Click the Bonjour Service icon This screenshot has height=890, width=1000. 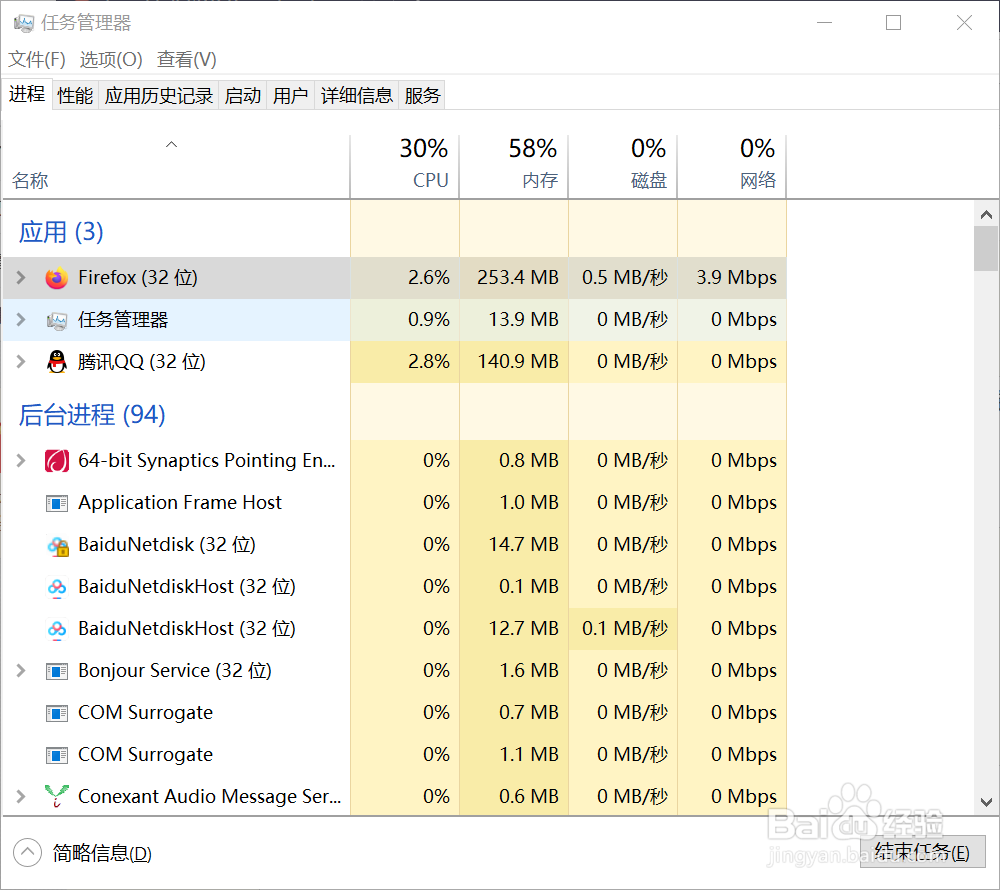coord(57,671)
